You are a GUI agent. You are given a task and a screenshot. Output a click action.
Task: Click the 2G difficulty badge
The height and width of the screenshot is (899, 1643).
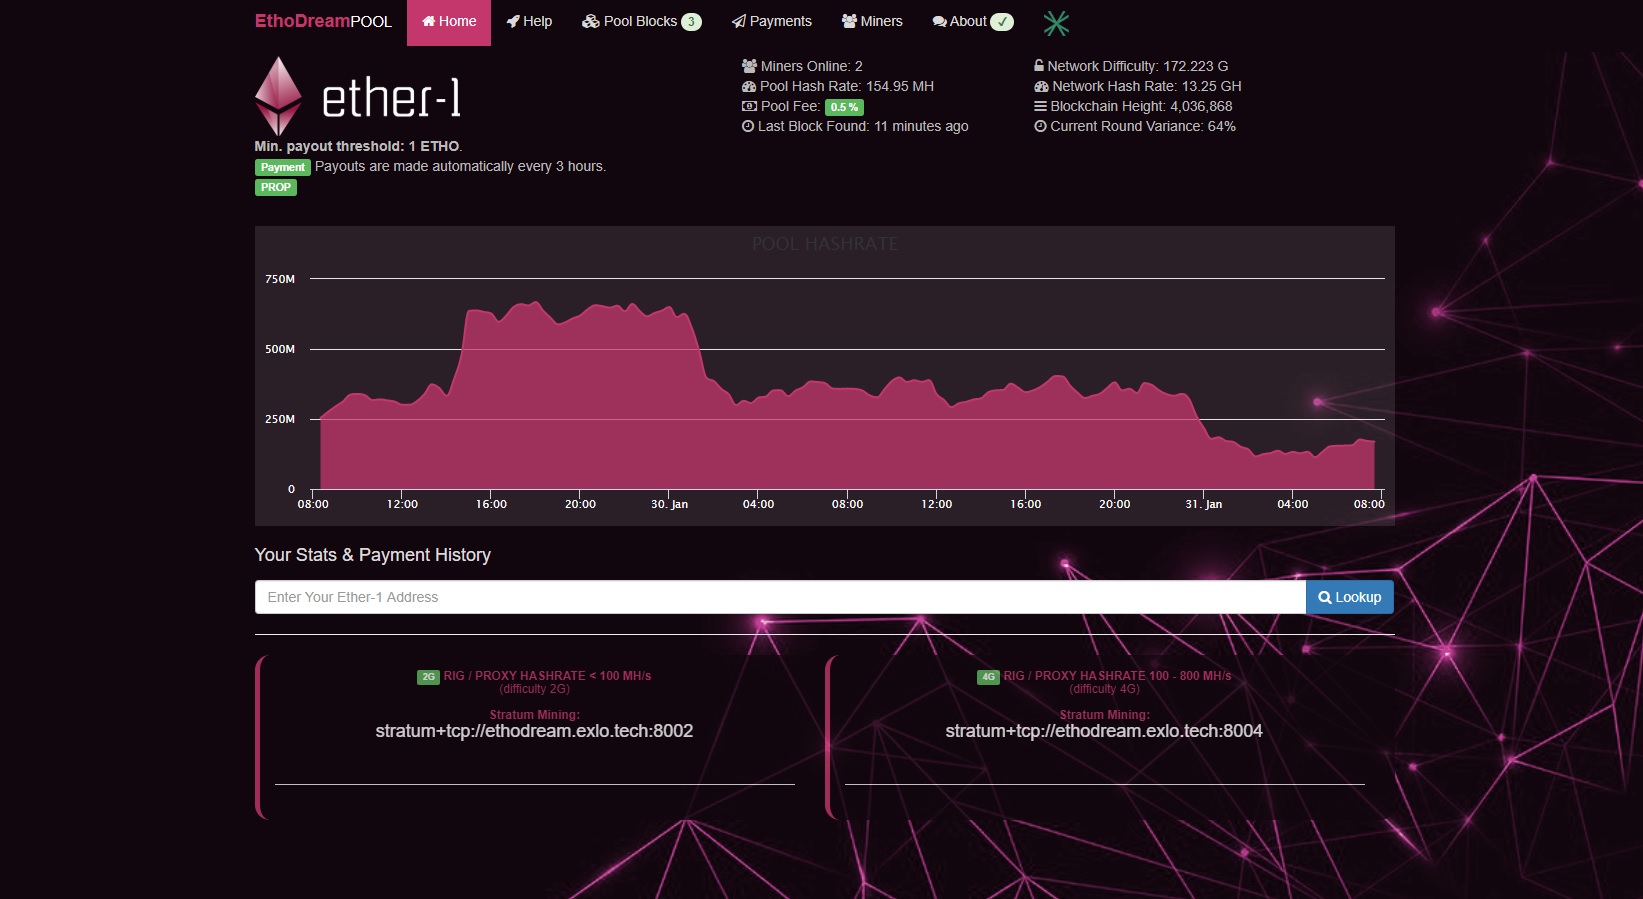click(428, 677)
